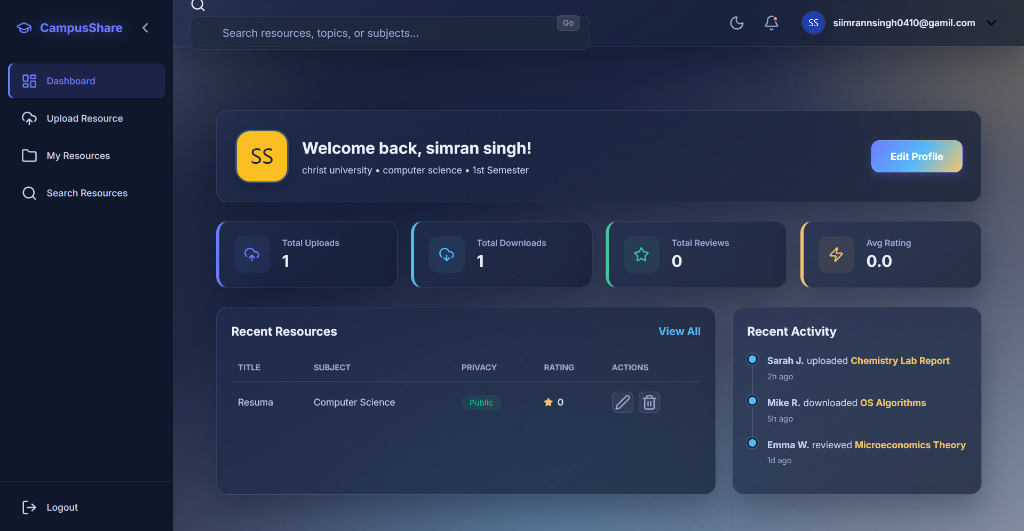
Task: Open the siimrannsingh0410 account menu
Action: (903, 23)
